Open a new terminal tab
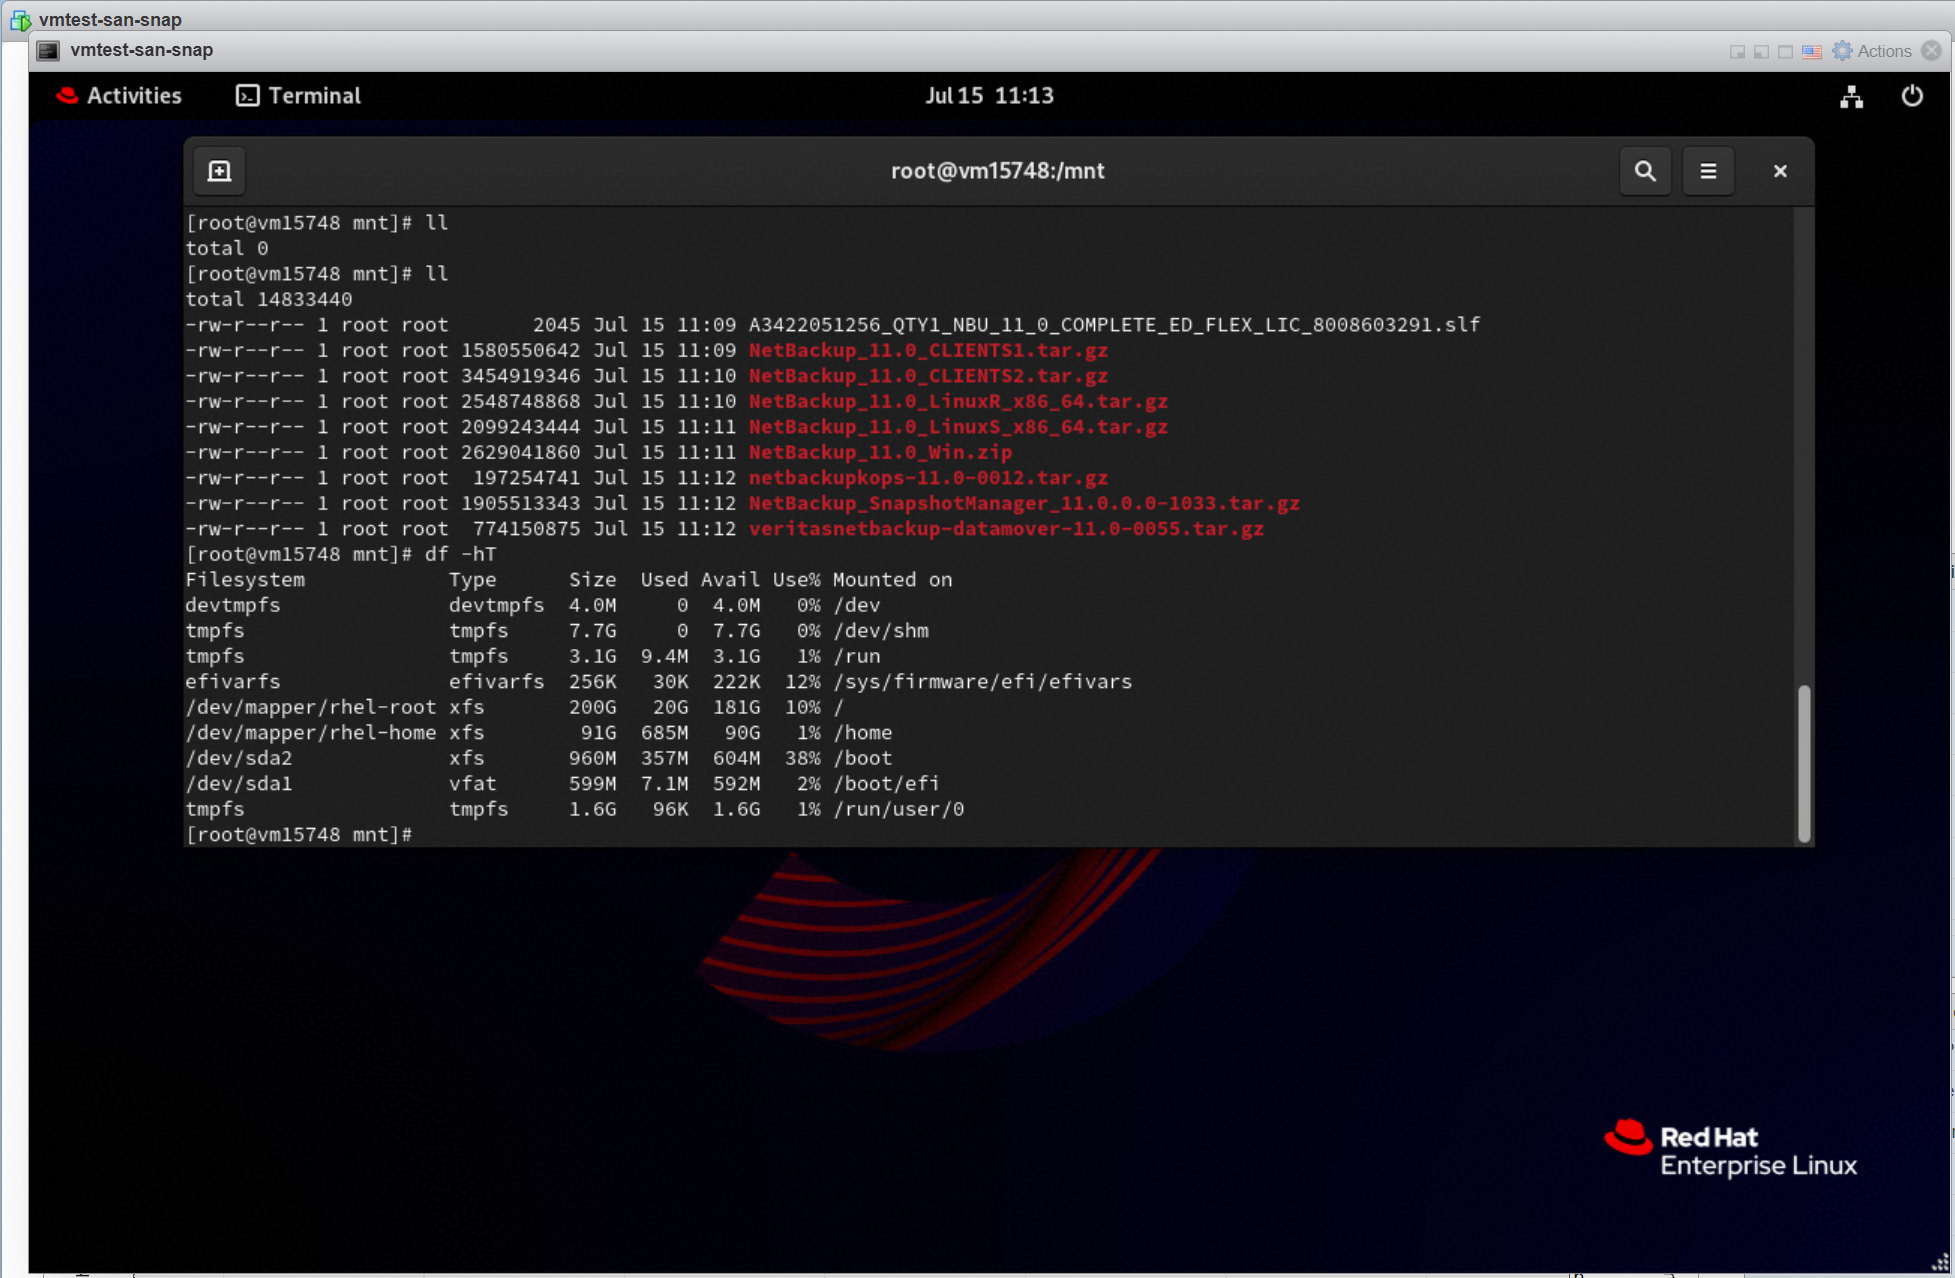Image resolution: width=1955 pixels, height=1278 pixels. (219, 171)
